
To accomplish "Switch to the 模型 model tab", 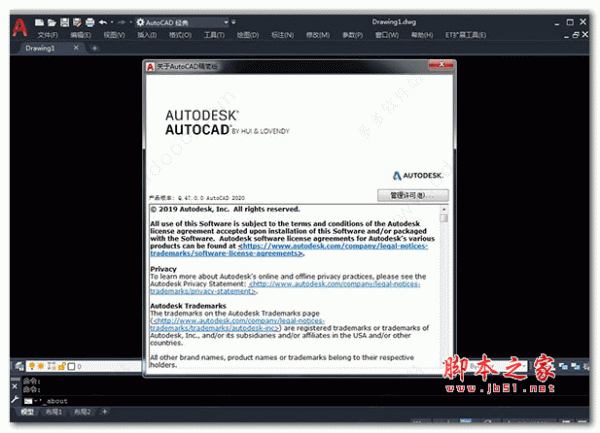I will [27, 412].
